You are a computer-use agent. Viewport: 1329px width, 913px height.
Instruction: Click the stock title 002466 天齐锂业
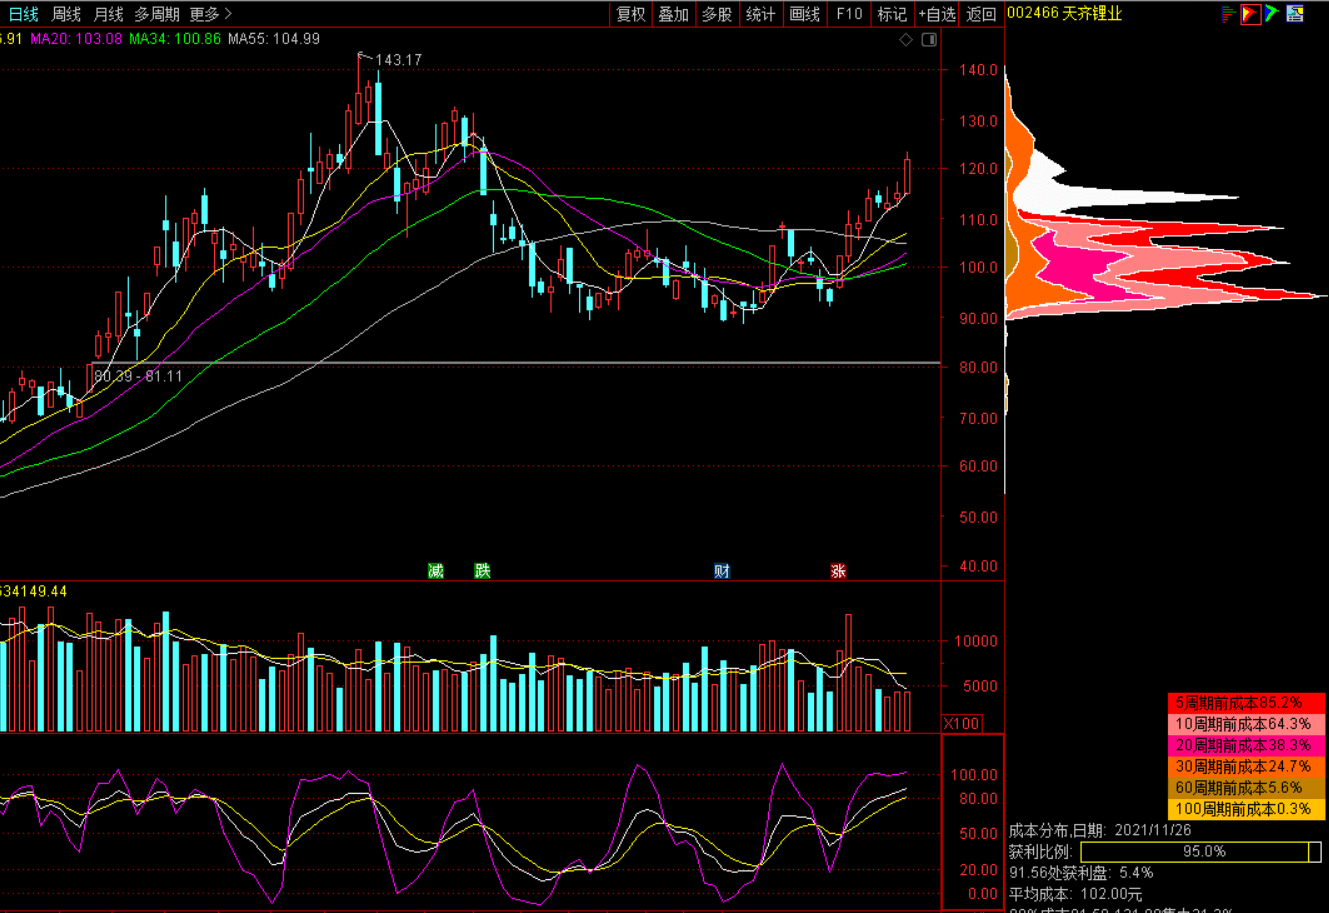coord(1064,14)
